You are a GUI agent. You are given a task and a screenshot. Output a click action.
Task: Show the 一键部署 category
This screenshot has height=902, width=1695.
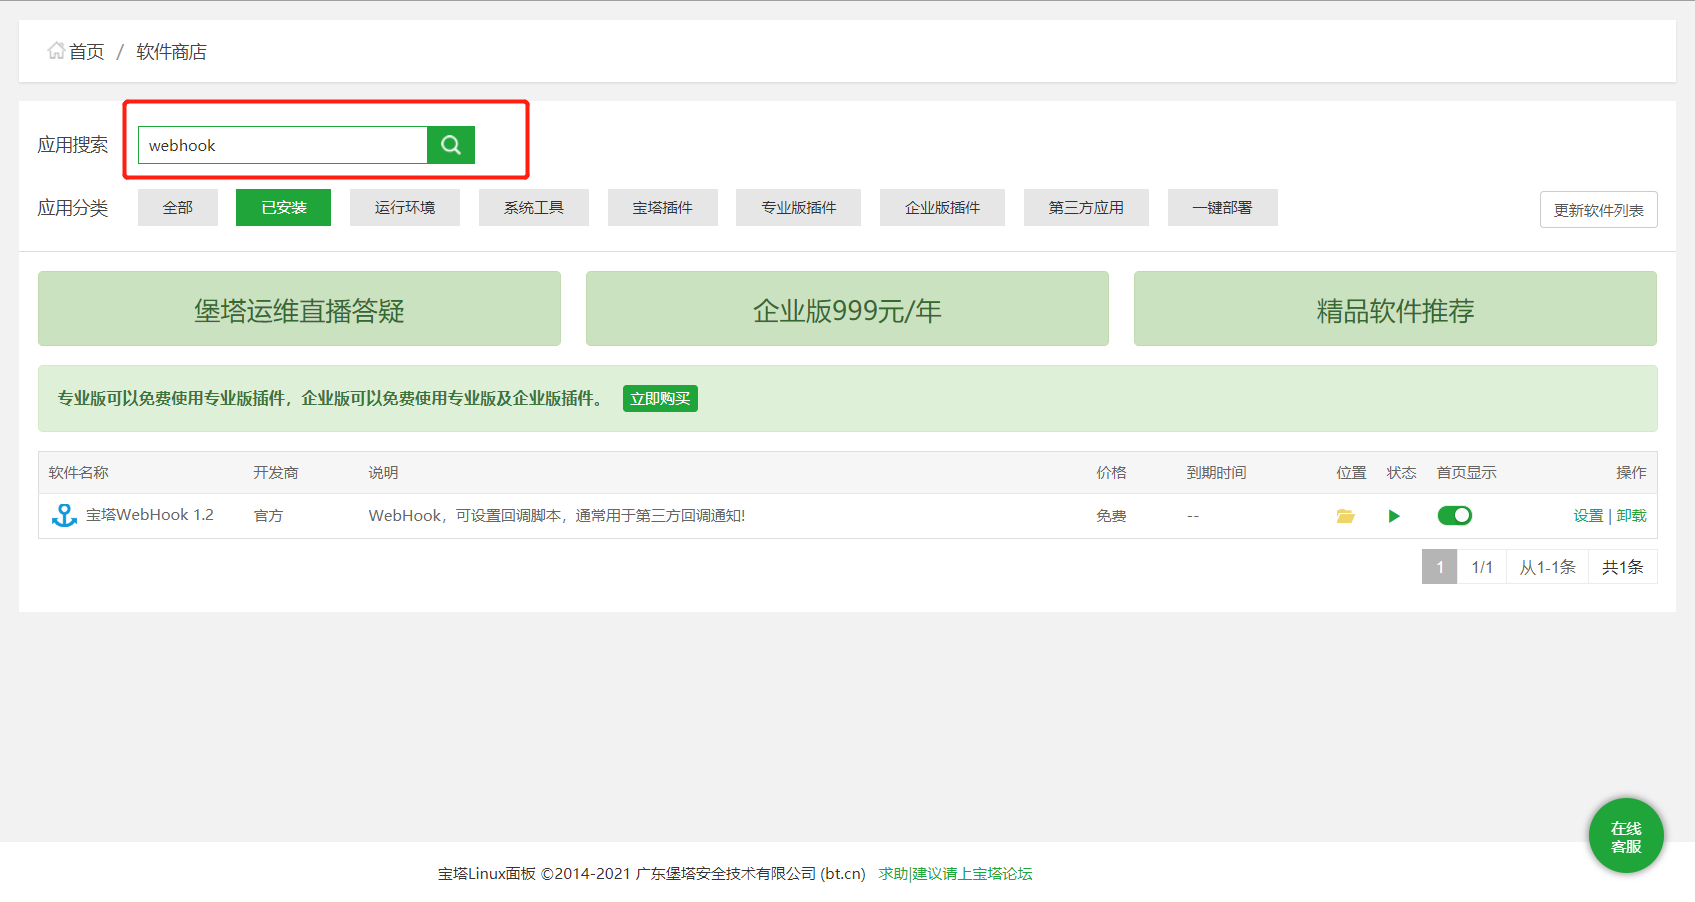[x=1223, y=207]
